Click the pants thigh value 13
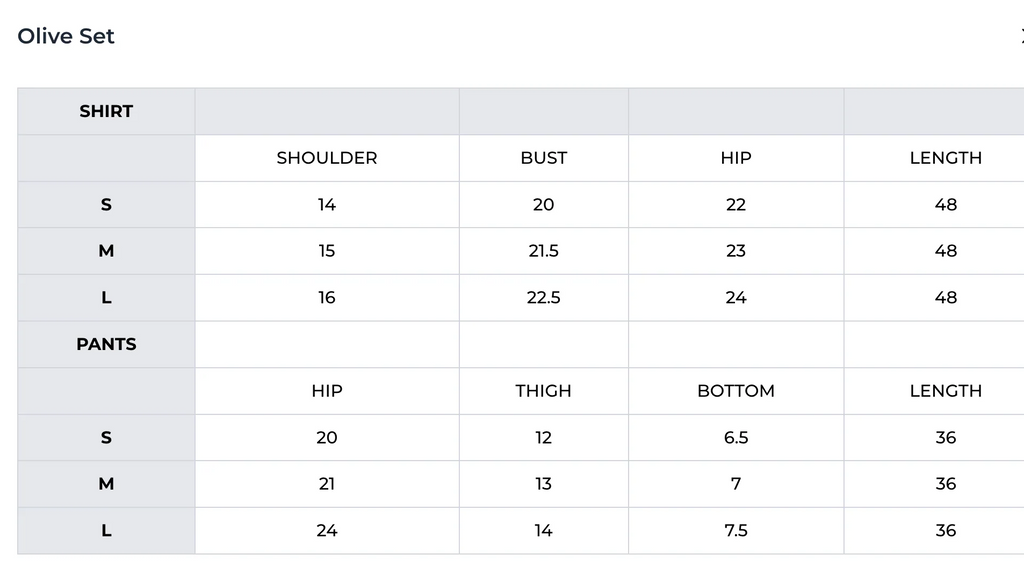The height and width of the screenshot is (583, 1024). click(x=543, y=484)
